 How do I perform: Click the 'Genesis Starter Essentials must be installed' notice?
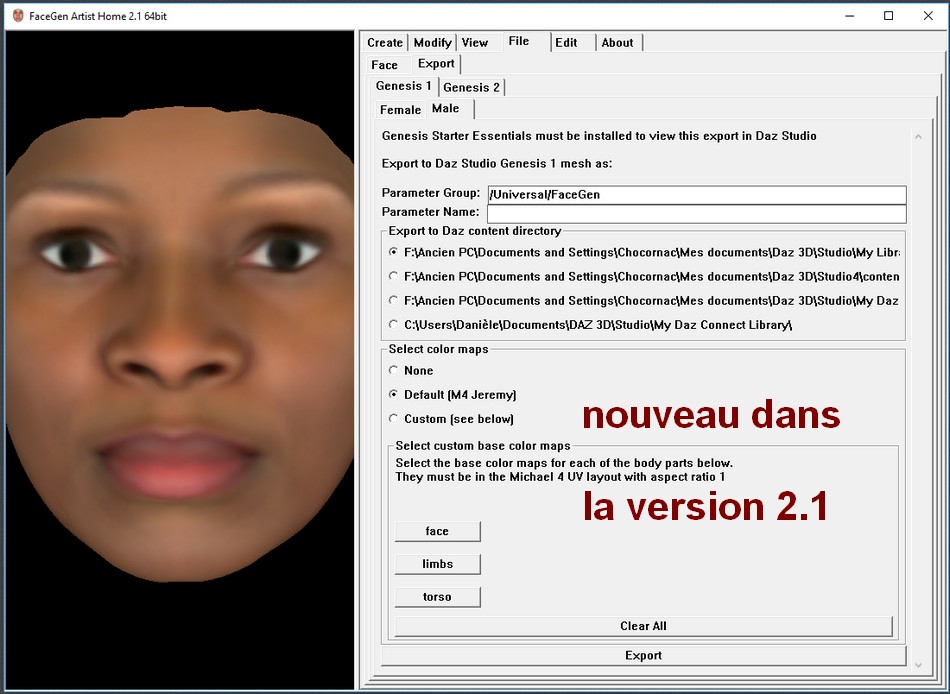point(599,136)
